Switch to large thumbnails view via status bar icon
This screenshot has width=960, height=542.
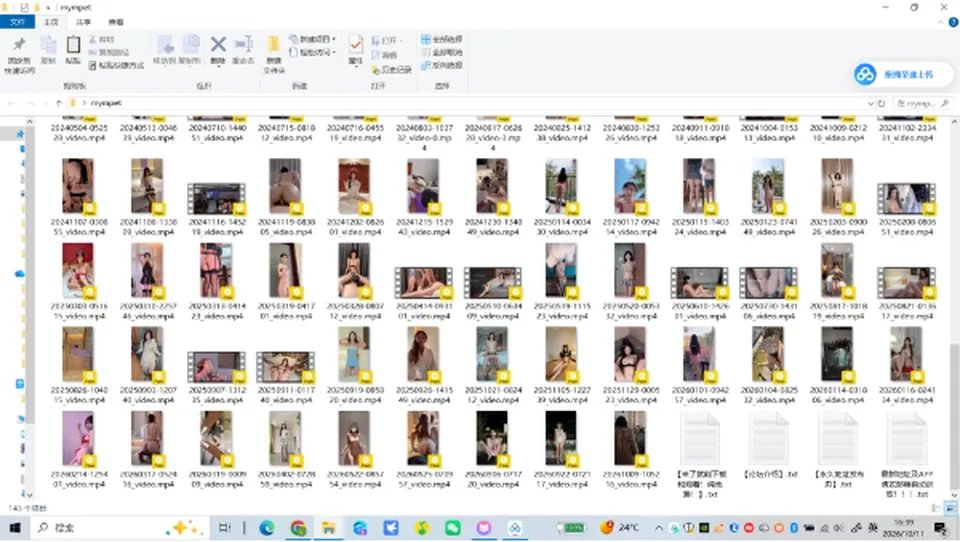pos(950,508)
